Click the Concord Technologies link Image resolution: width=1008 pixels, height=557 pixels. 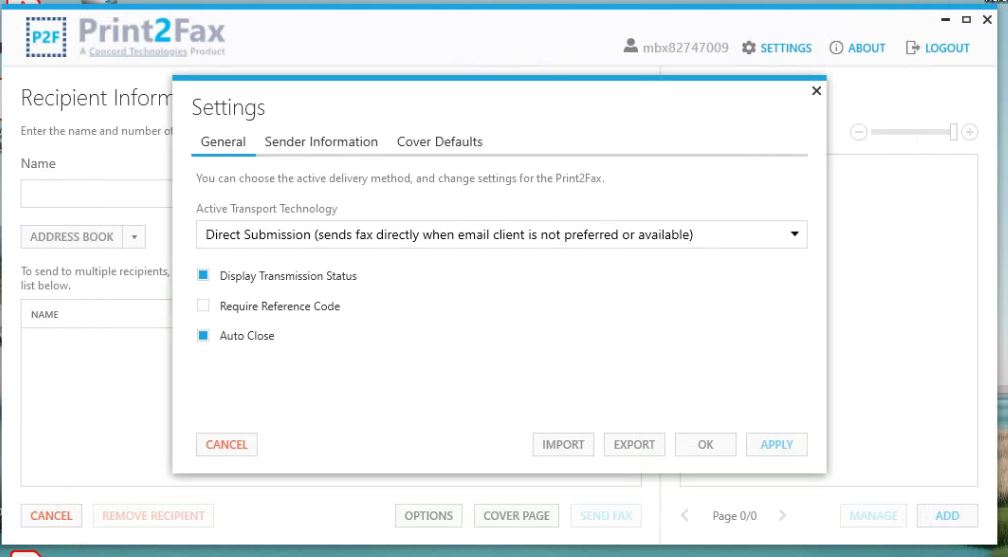pyautogui.click(x=138, y=51)
